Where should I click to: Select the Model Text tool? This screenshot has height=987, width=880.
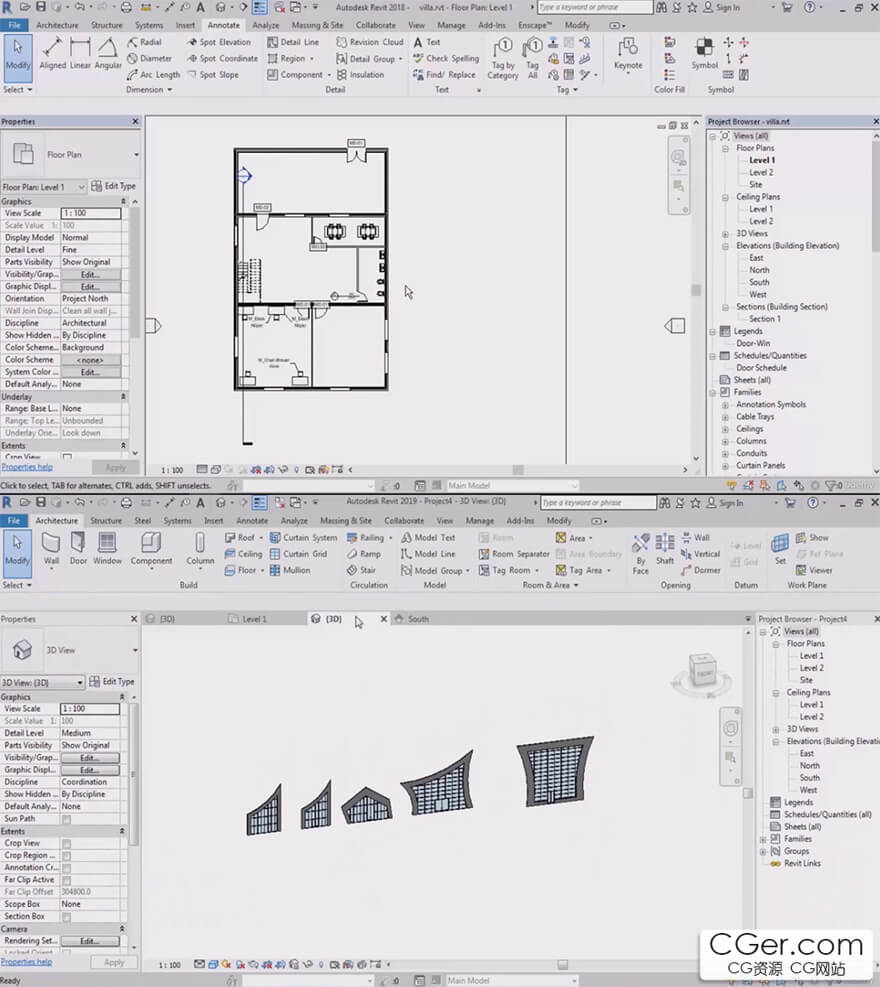coord(428,538)
